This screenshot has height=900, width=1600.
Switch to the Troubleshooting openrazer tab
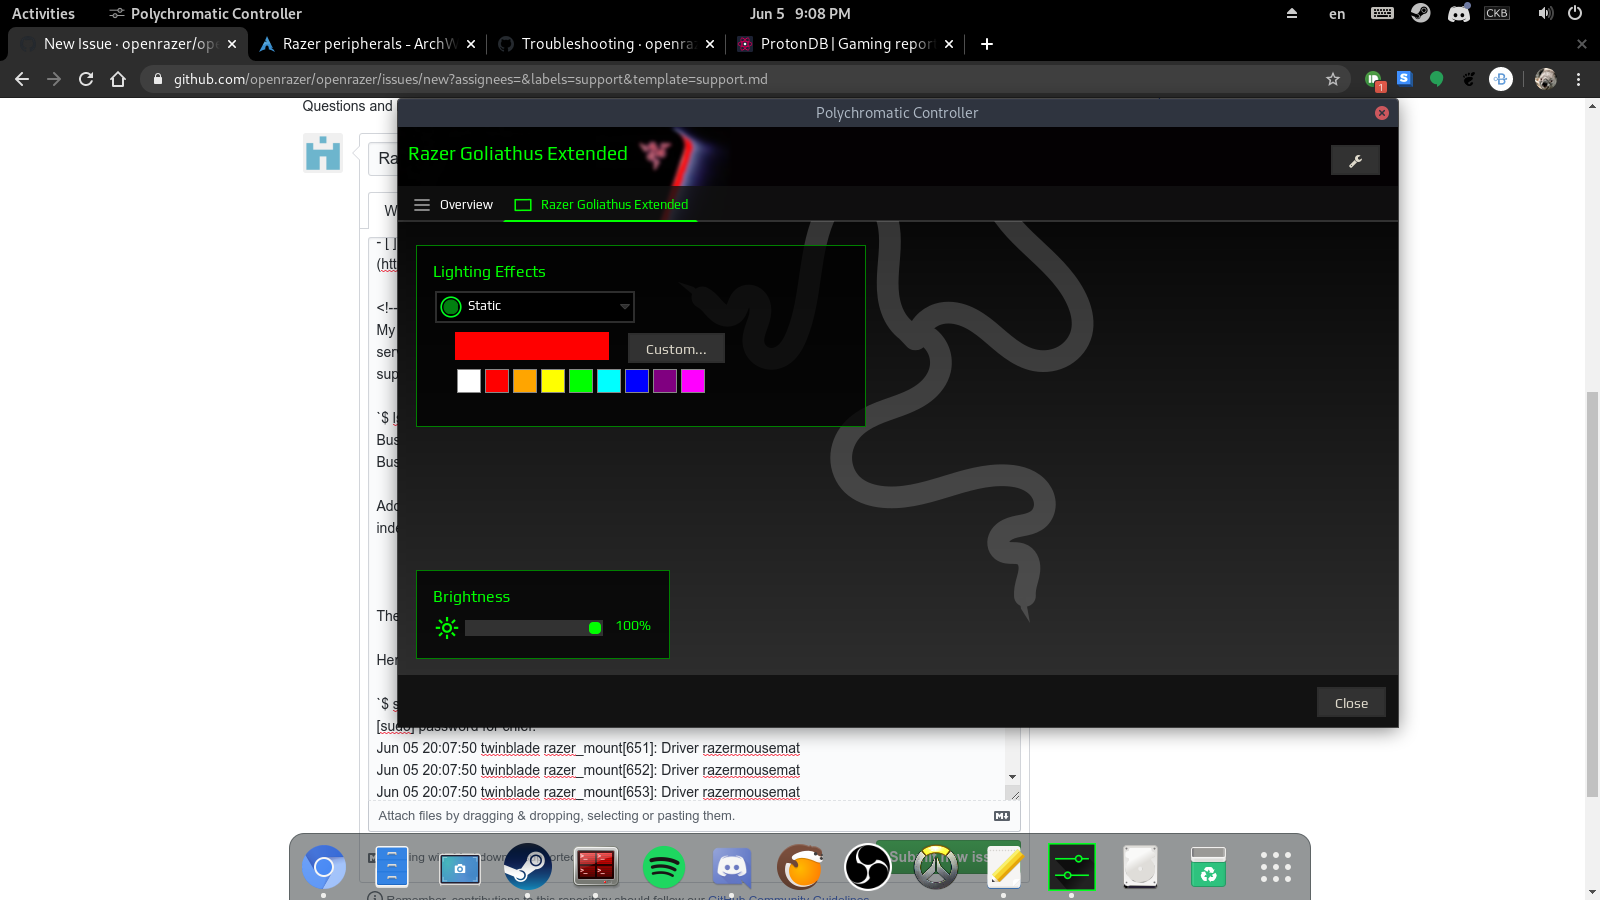tap(607, 44)
